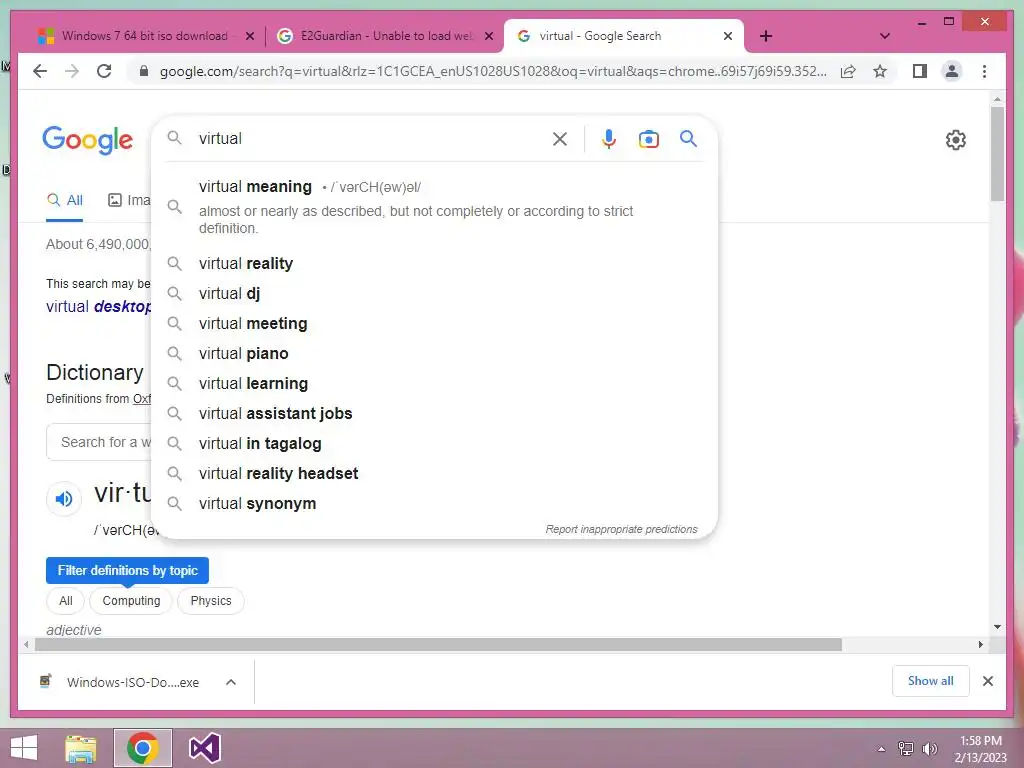Viewport: 1024px width, 768px height.
Task: Pick suggestion virtual reality headset
Action: 434,473
